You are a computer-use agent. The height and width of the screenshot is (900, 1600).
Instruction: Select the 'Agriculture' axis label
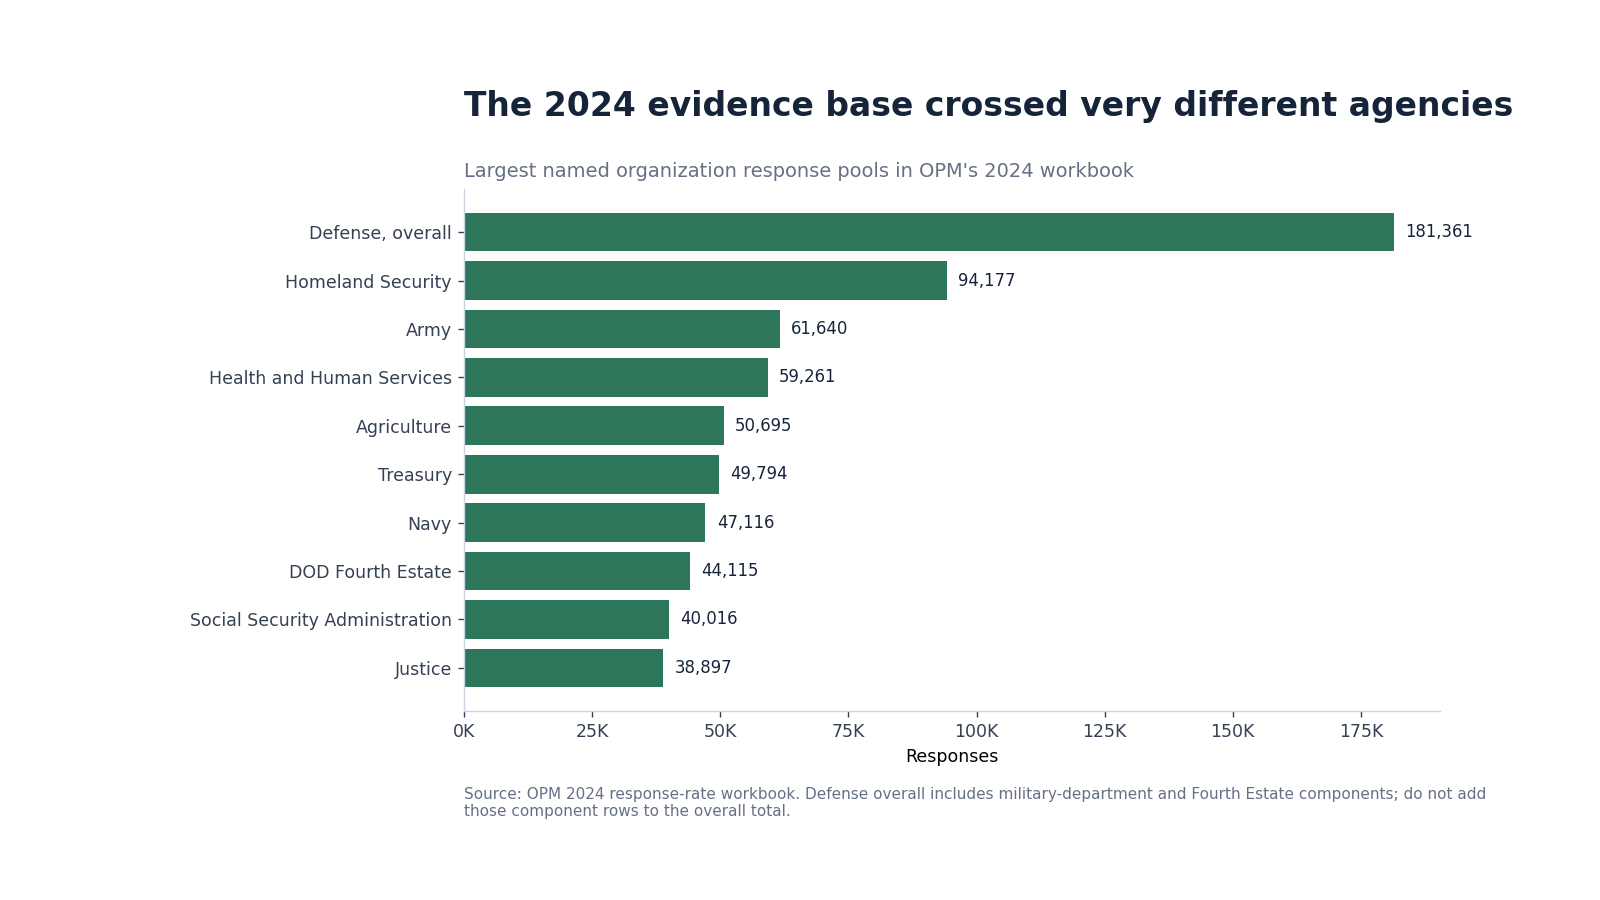[x=403, y=427]
